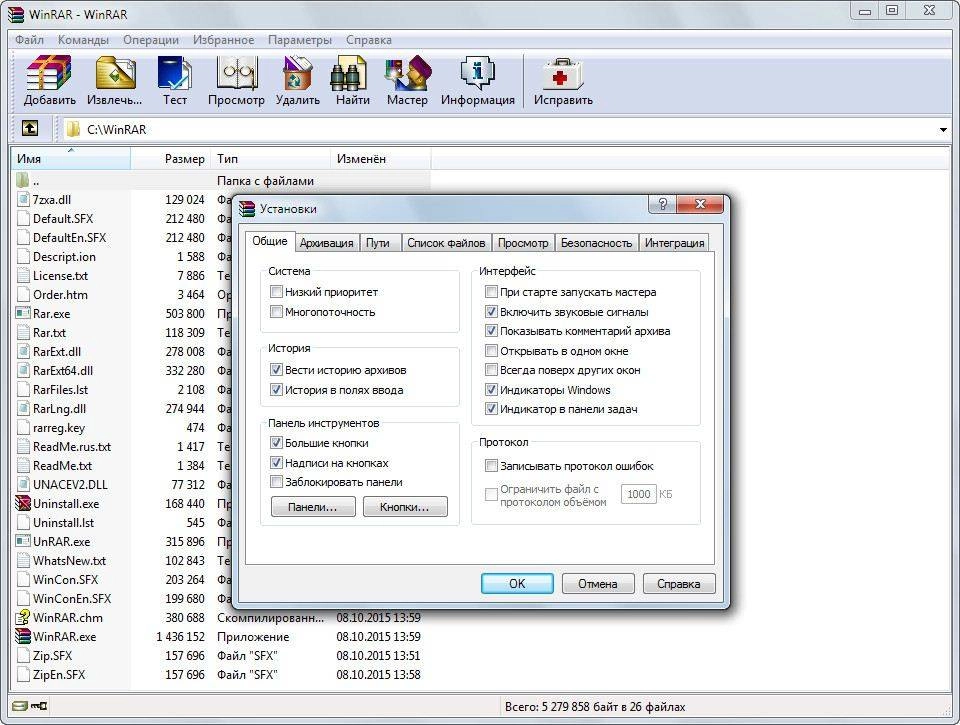Viewport: 960px width, 725px height.
Task: Select the WinRAR.exe file icon
Action: pyautogui.click(x=23, y=636)
